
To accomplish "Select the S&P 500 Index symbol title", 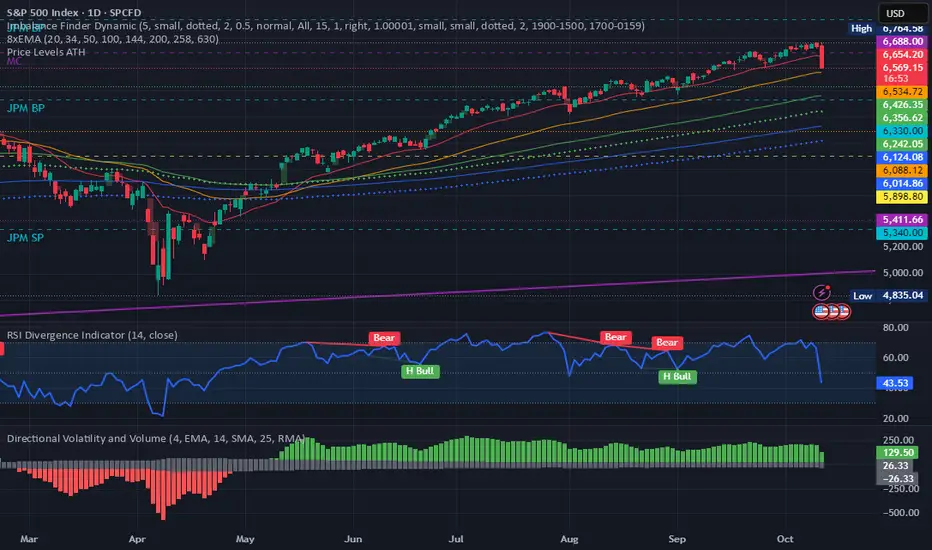I will pos(74,12).
